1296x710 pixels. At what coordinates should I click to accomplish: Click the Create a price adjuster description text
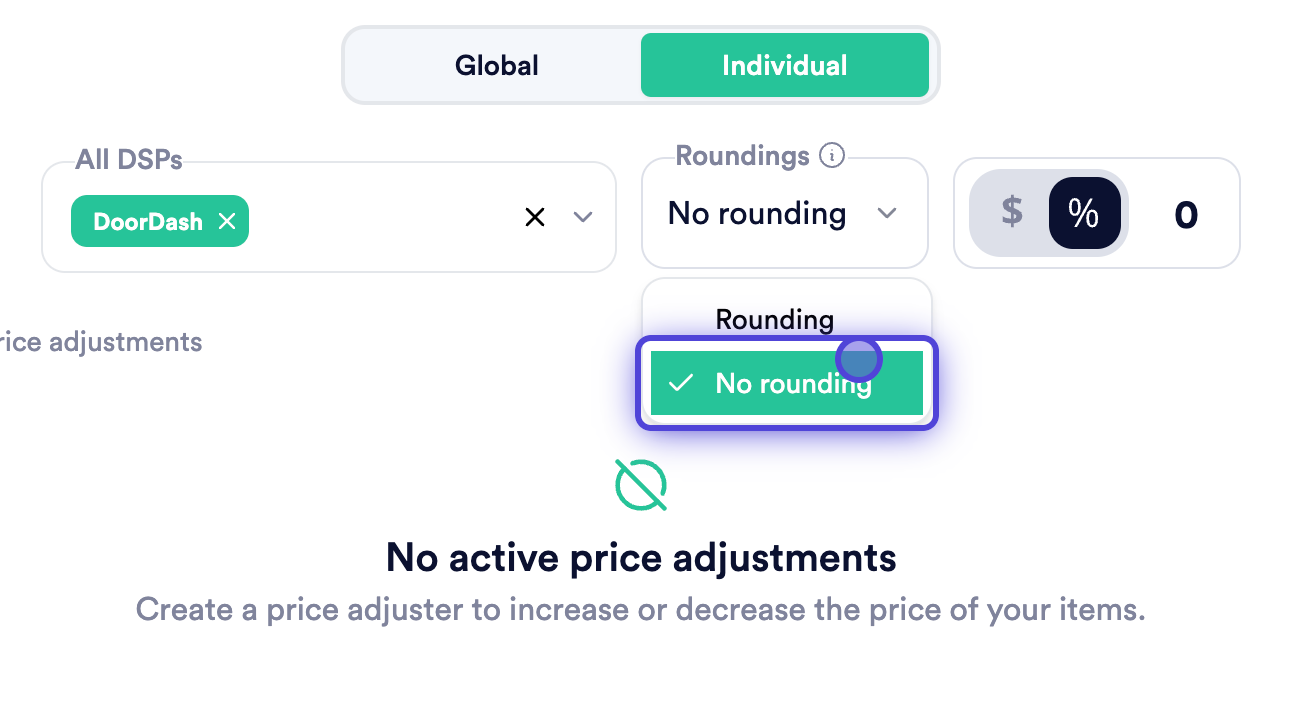pos(641,609)
